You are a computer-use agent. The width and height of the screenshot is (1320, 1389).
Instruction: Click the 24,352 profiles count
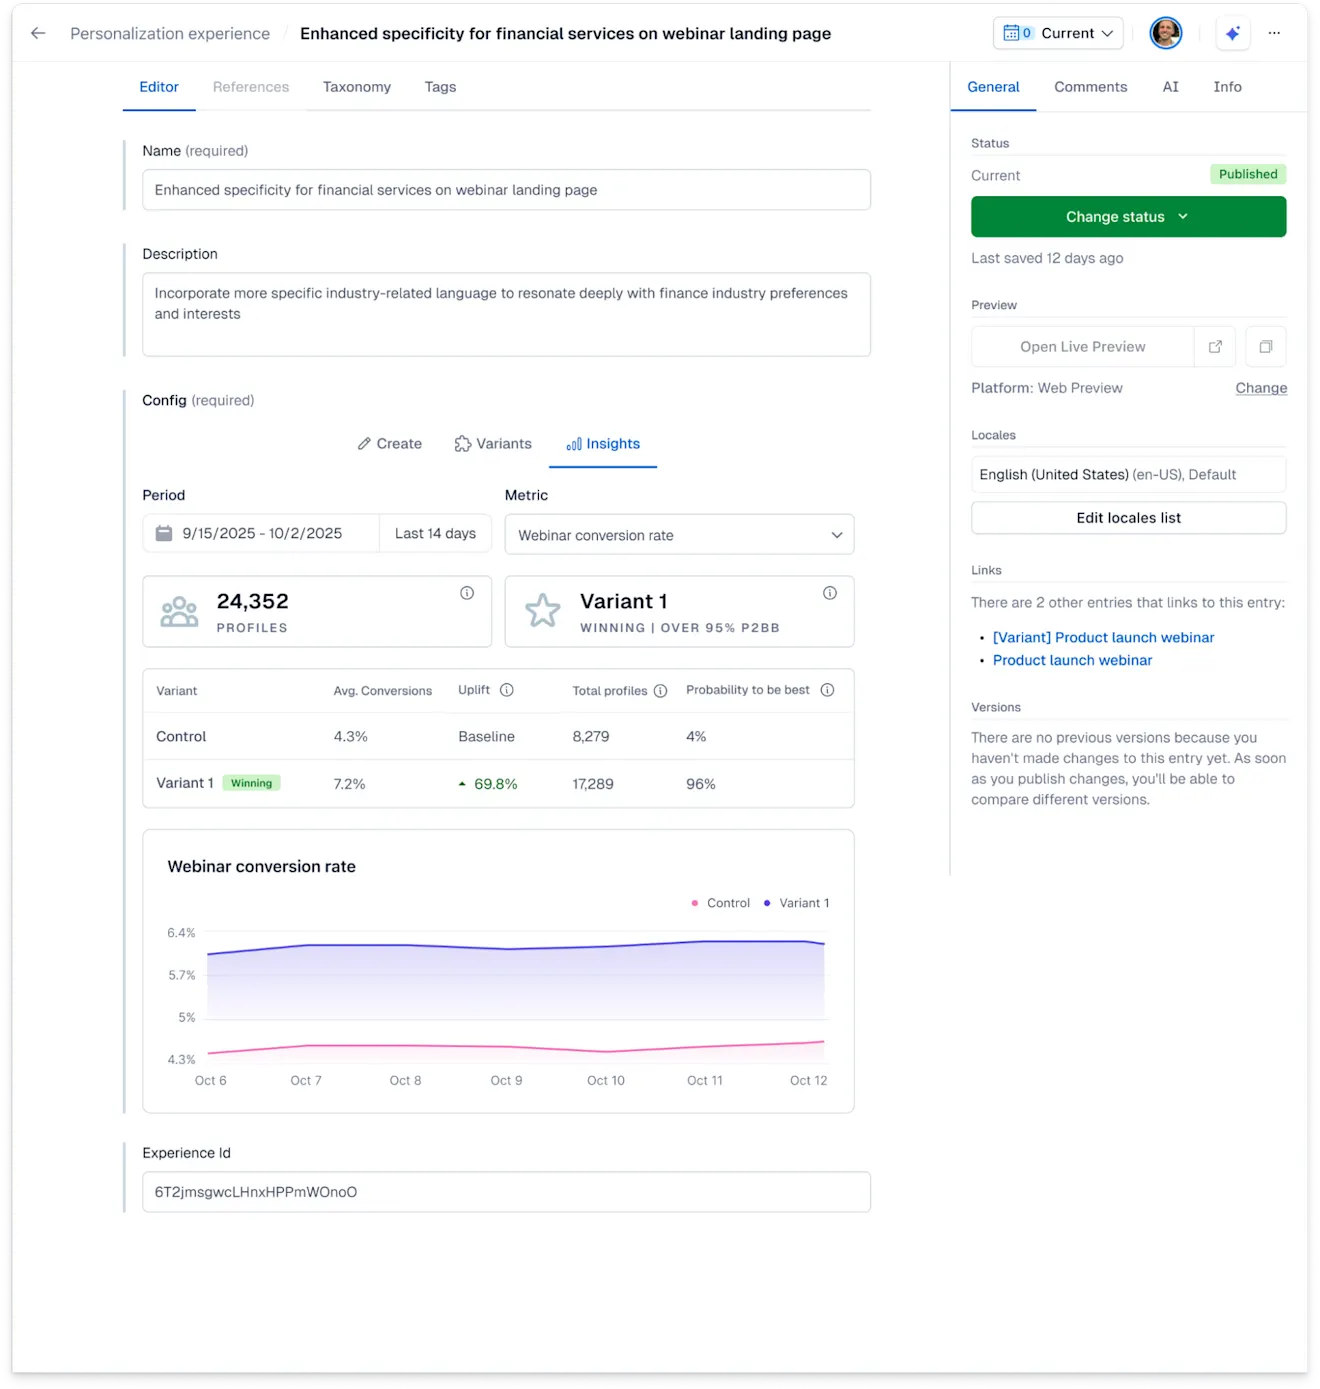coord(253,601)
